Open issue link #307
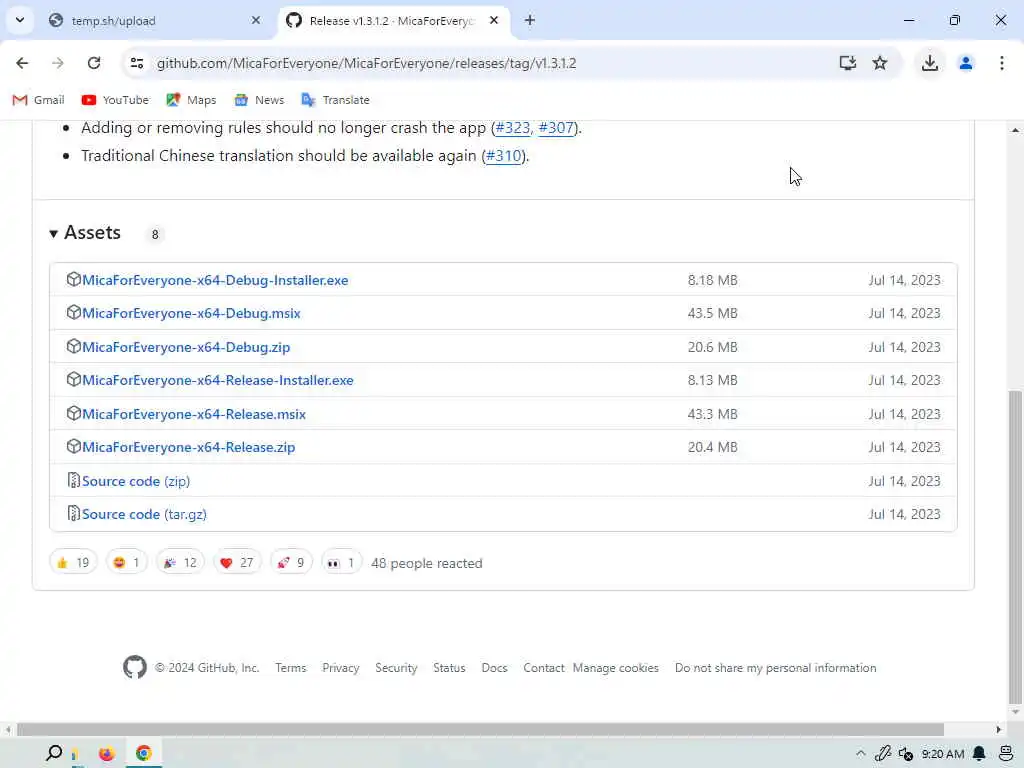The image size is (1024, 768). 556,127
